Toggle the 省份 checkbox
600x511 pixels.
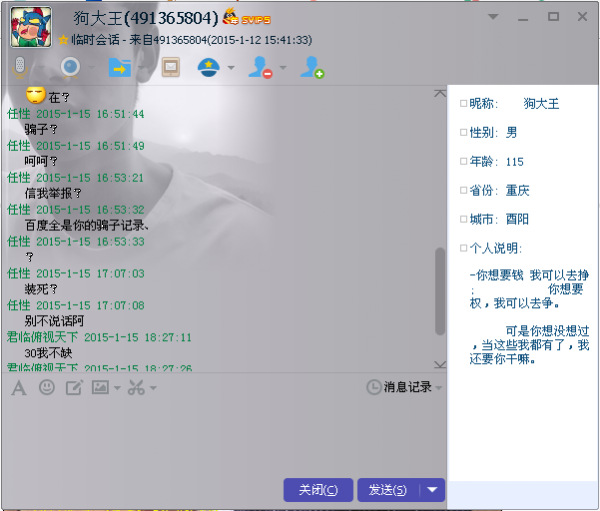coord(463,190)
